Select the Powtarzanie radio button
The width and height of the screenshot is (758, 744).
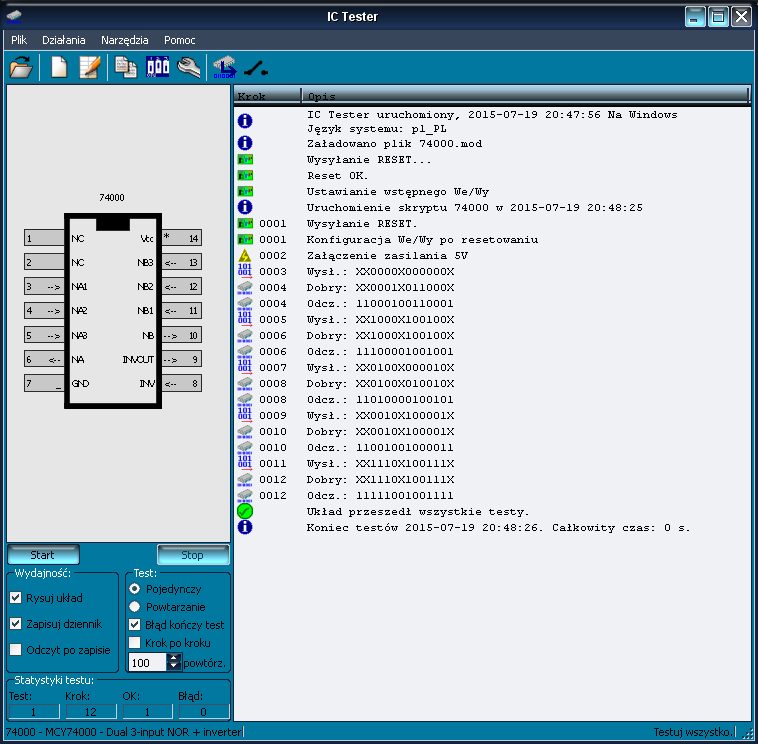tap(135, 607)
